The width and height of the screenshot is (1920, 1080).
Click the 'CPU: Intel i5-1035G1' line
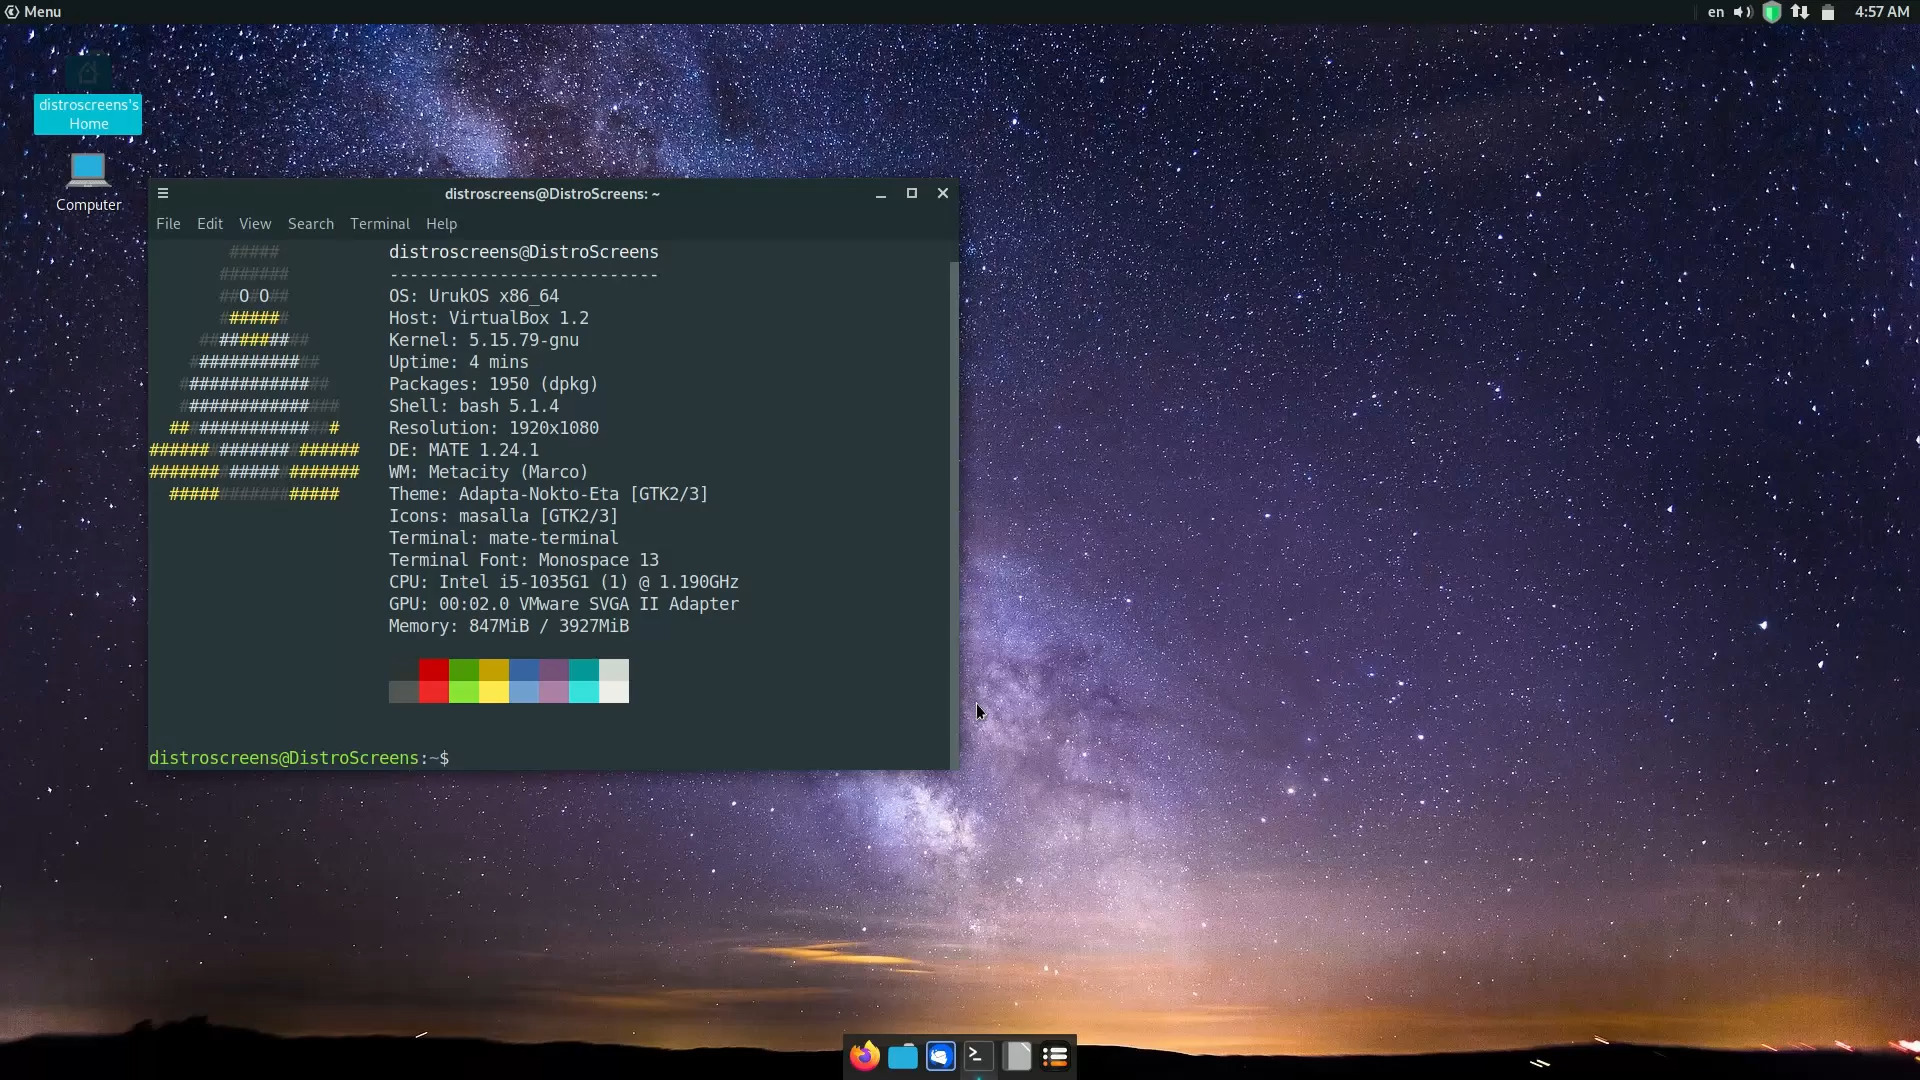[x=564, y=582]
